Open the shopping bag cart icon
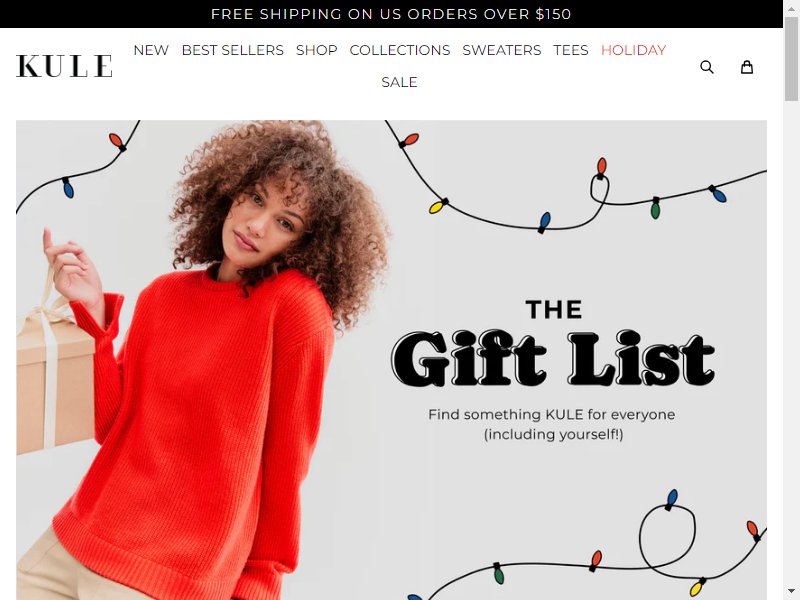800x600 pixels. (747, 67)
